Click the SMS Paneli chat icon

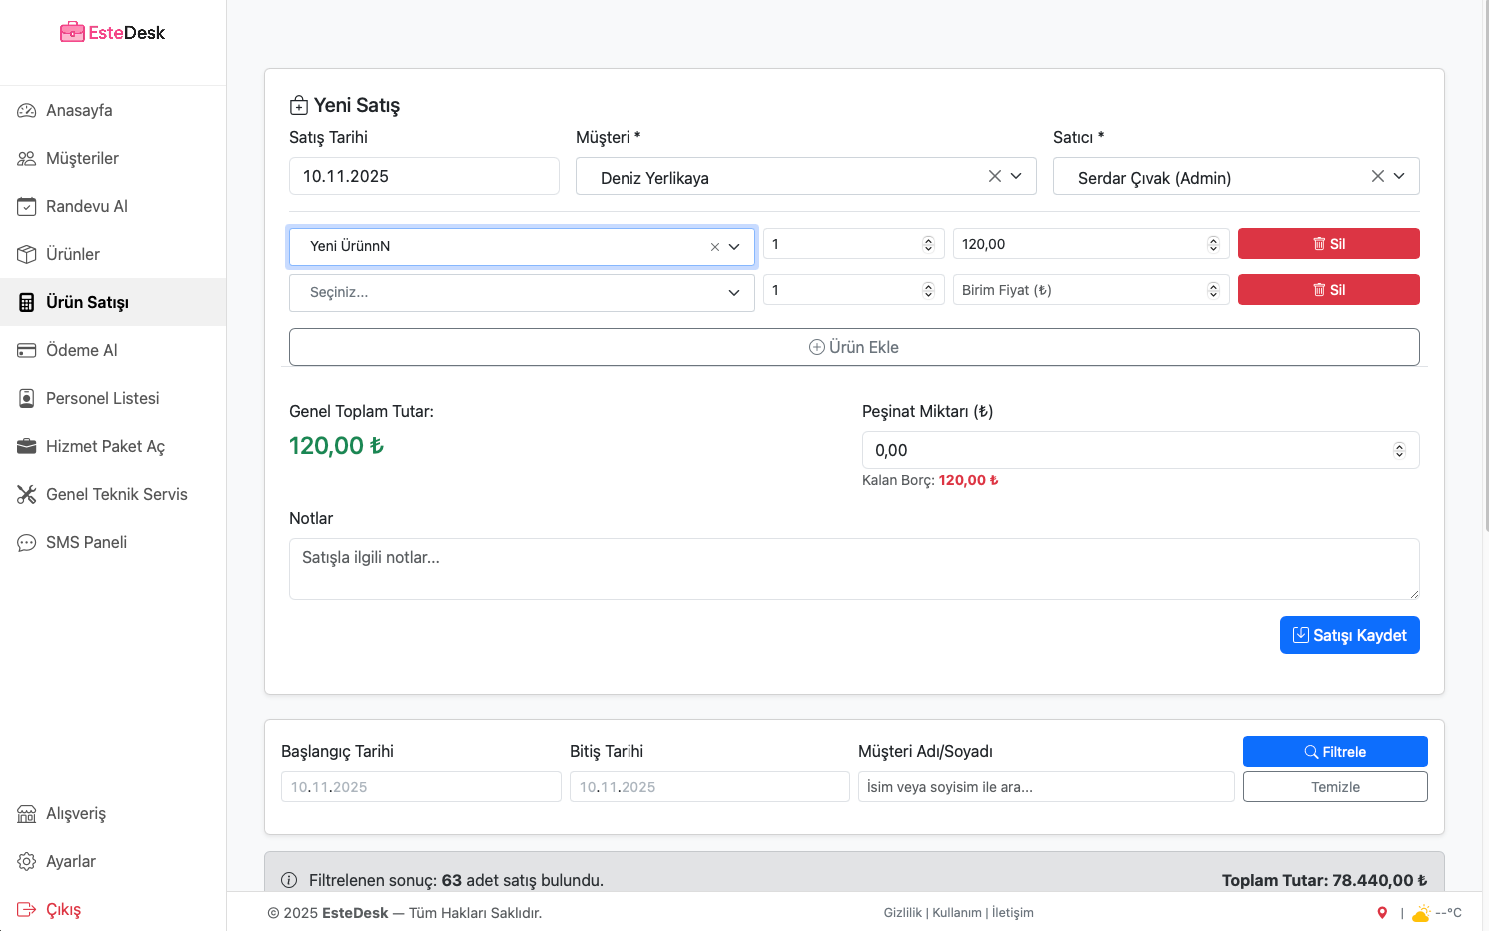[x=27, y=542]
